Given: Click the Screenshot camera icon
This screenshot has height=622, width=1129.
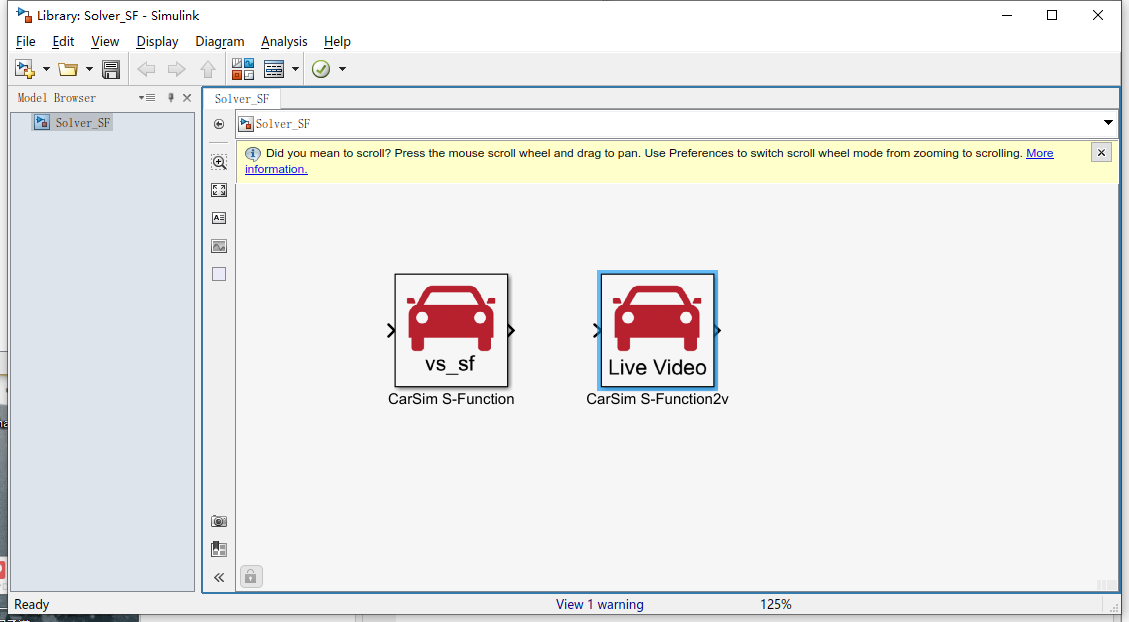Looking at the screenshot, I should pyautogui.click(x=219, y=521).
